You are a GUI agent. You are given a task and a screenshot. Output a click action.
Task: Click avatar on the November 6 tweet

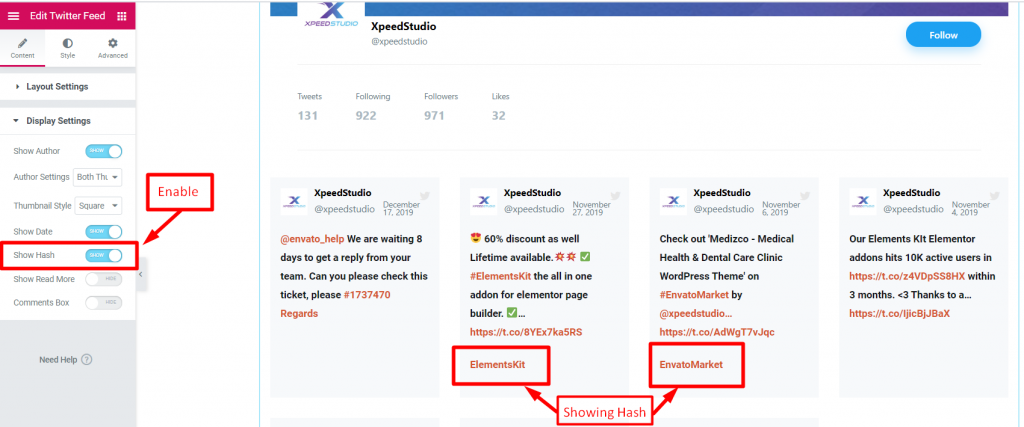point(673,202)
